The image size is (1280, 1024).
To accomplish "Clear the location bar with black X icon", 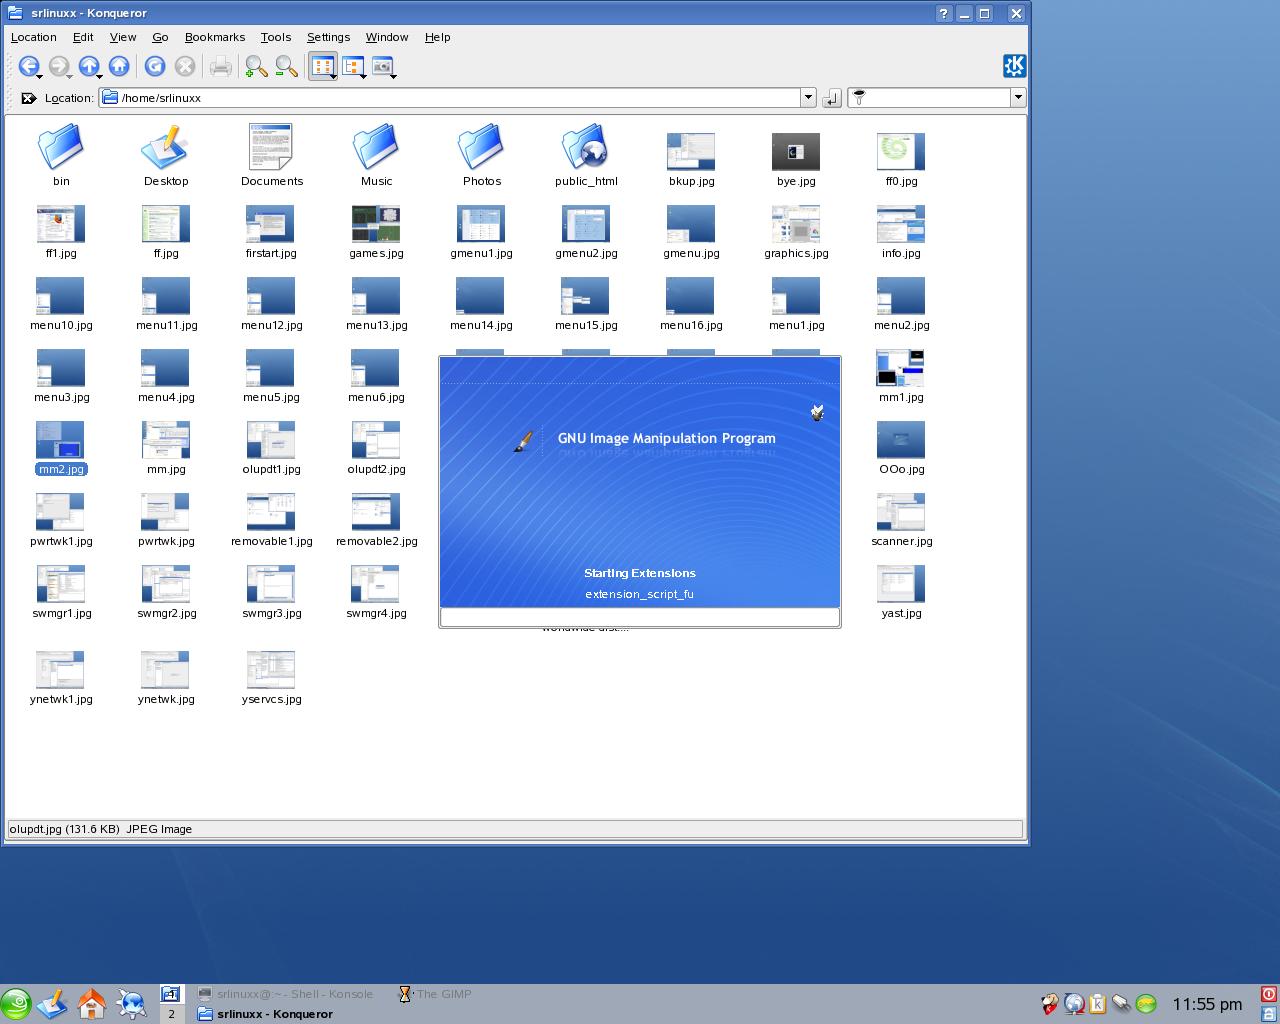I will [28, 98].
